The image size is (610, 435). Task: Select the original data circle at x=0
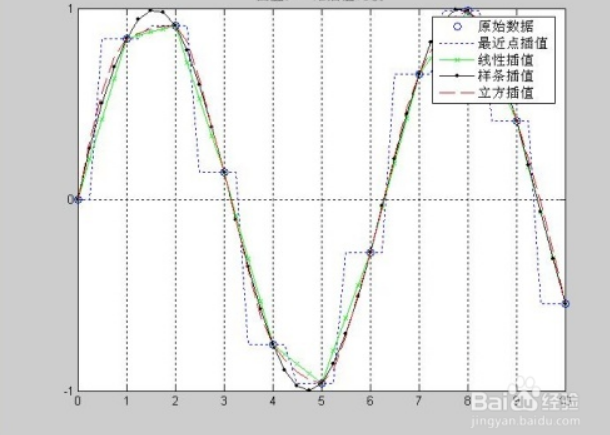tap(78, 200)
